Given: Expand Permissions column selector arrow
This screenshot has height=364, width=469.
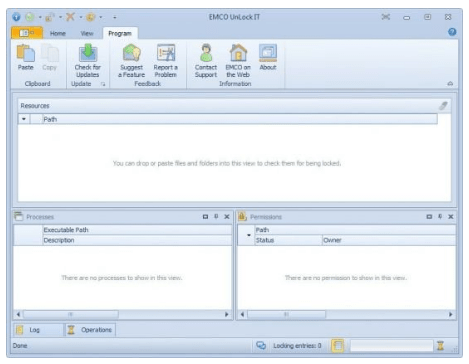Looking at the screenshot, I should pos(248,235).
